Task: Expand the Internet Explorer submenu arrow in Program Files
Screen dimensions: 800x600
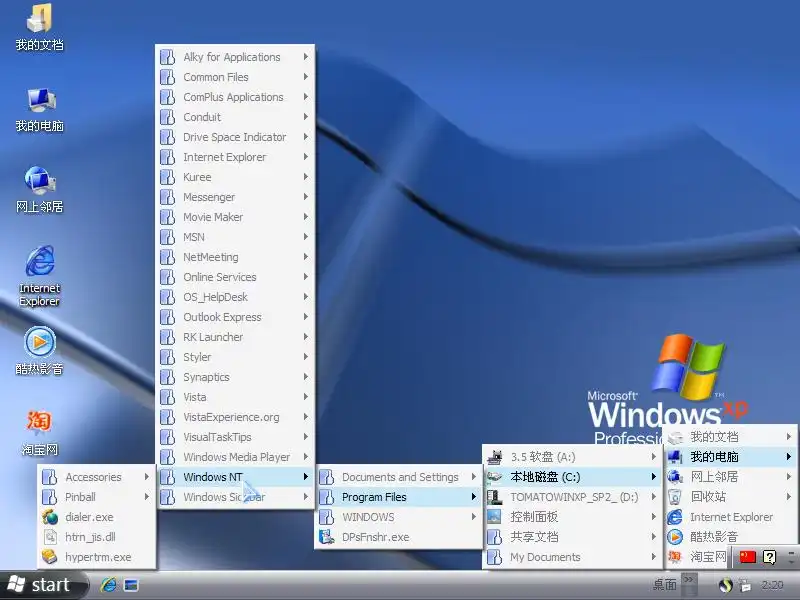Action: (306, 157)
